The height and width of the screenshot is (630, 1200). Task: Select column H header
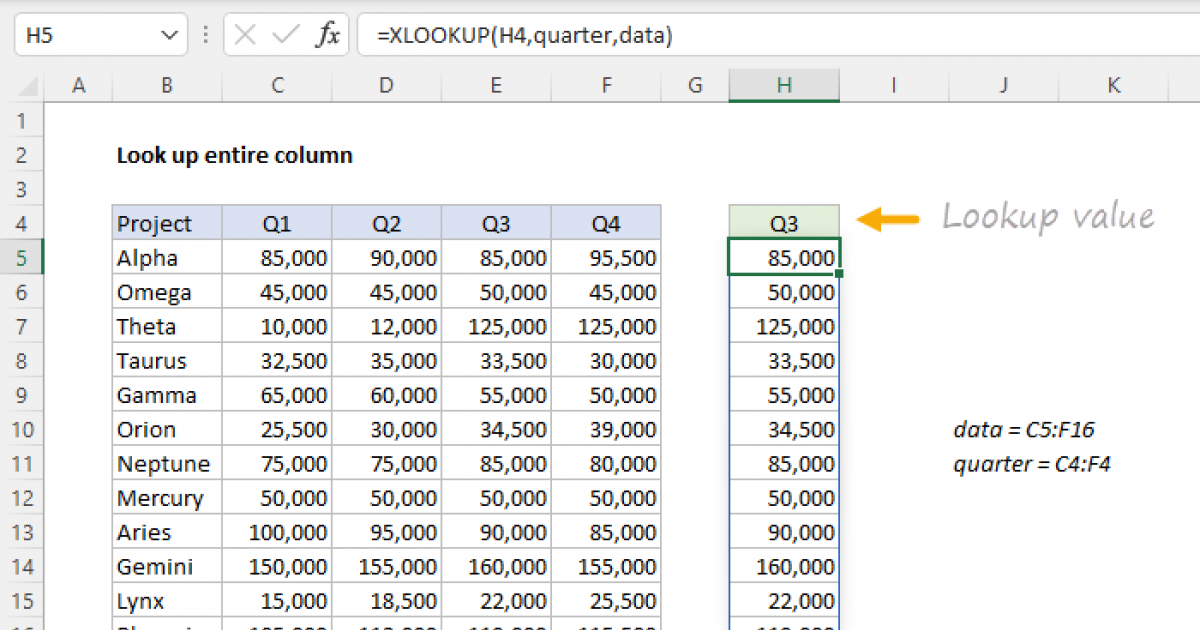point(784,87)
